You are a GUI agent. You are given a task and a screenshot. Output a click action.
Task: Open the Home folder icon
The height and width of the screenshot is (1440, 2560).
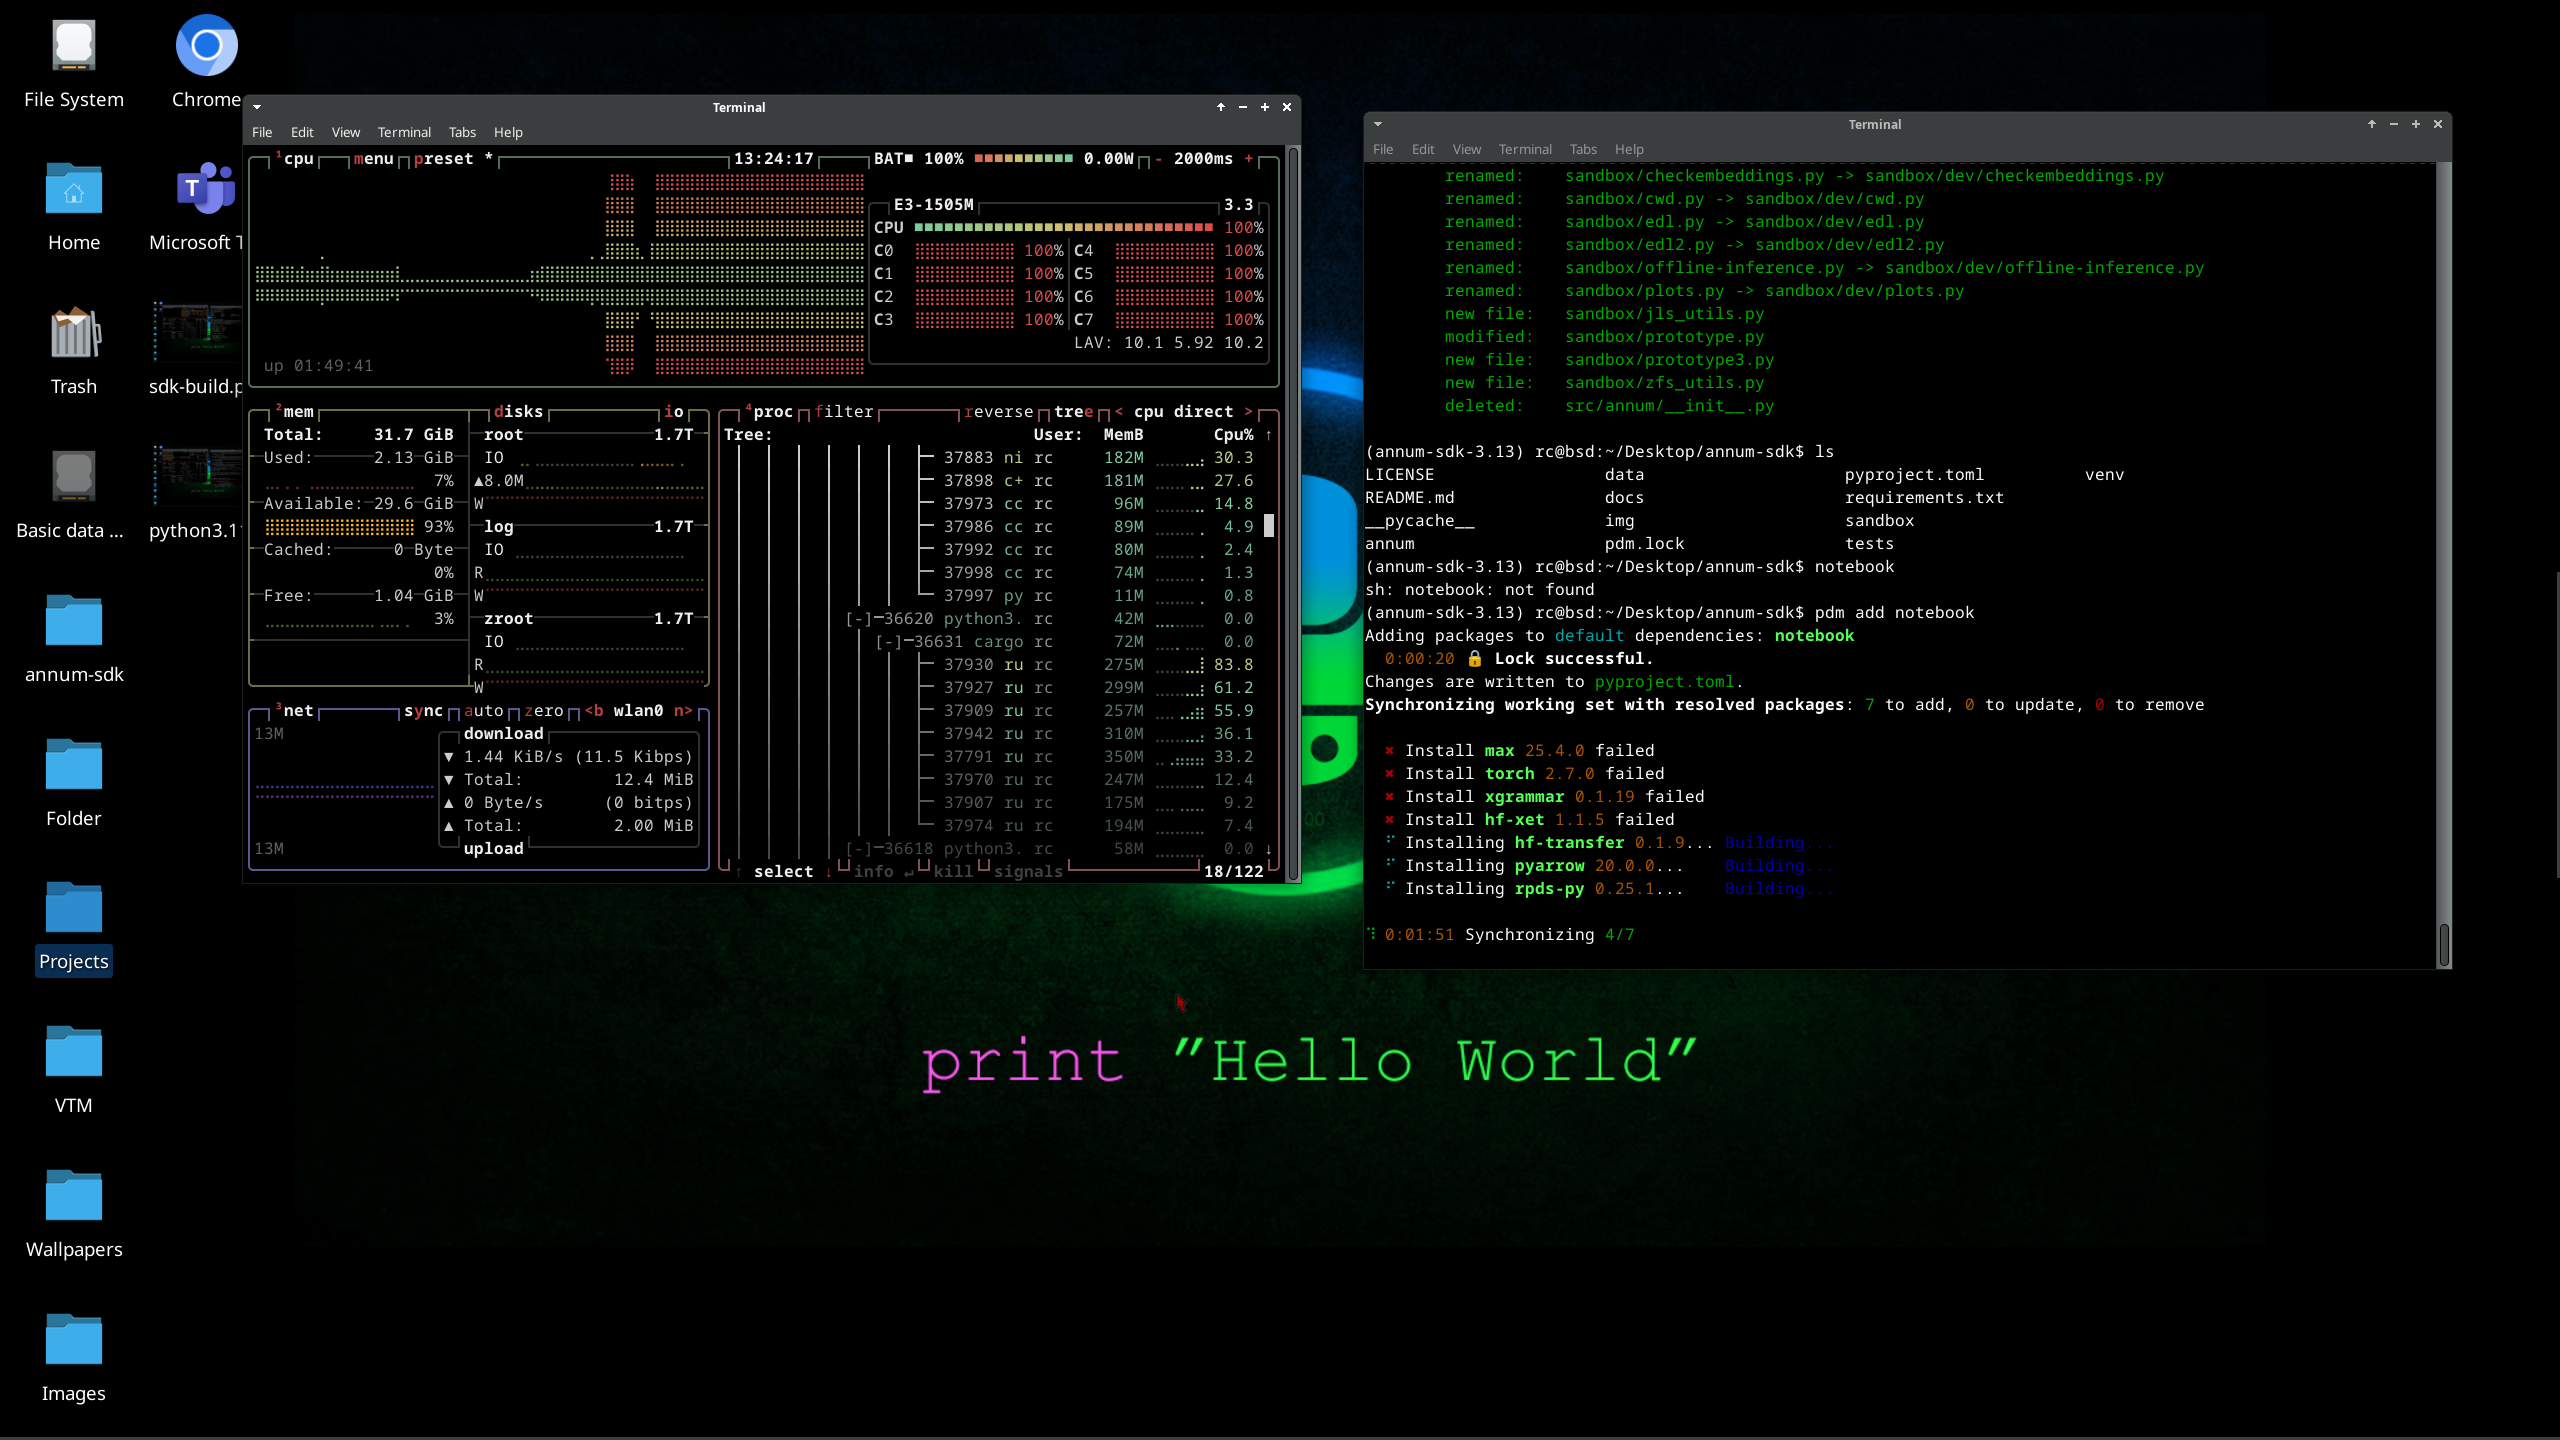pyautogui.click(x=74, y=189)
